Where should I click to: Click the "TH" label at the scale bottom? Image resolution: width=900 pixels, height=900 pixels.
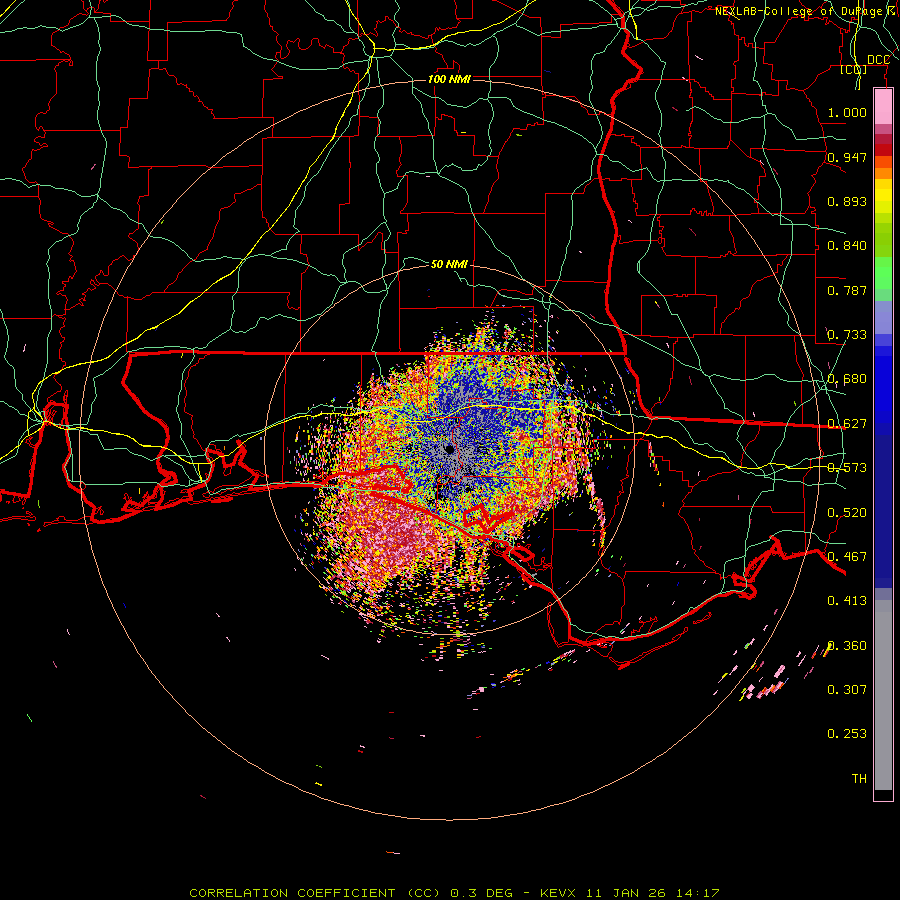(x=859, y=779)
